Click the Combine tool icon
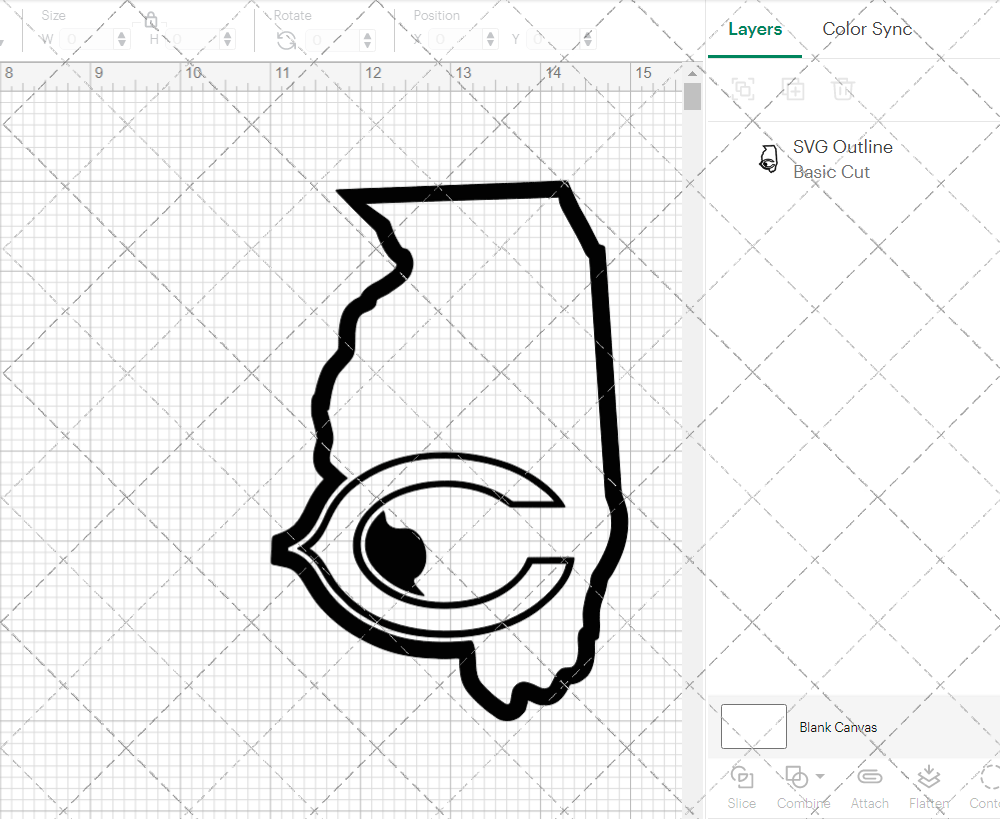The image size is (1000, 819). pos(797,776)
